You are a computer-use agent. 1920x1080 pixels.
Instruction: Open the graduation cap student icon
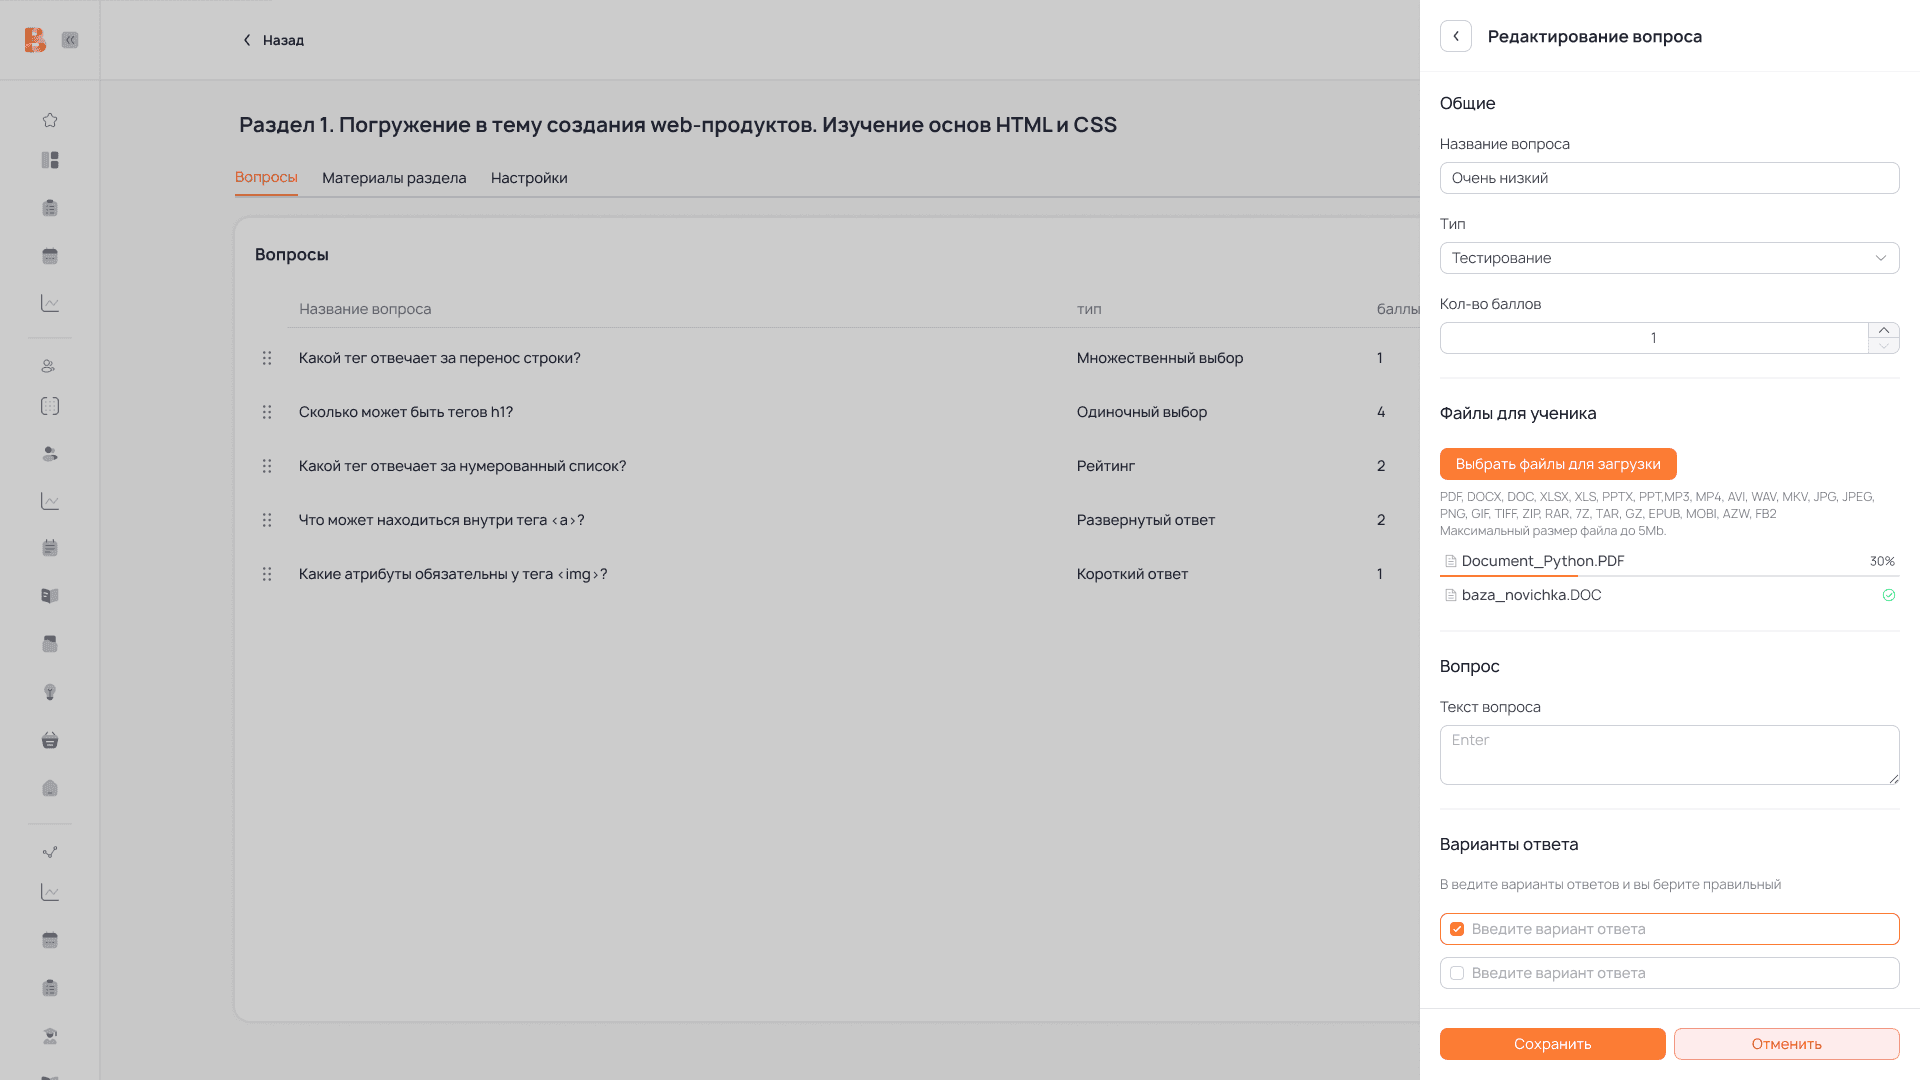pyautogui.click(x=50, y=1036)
